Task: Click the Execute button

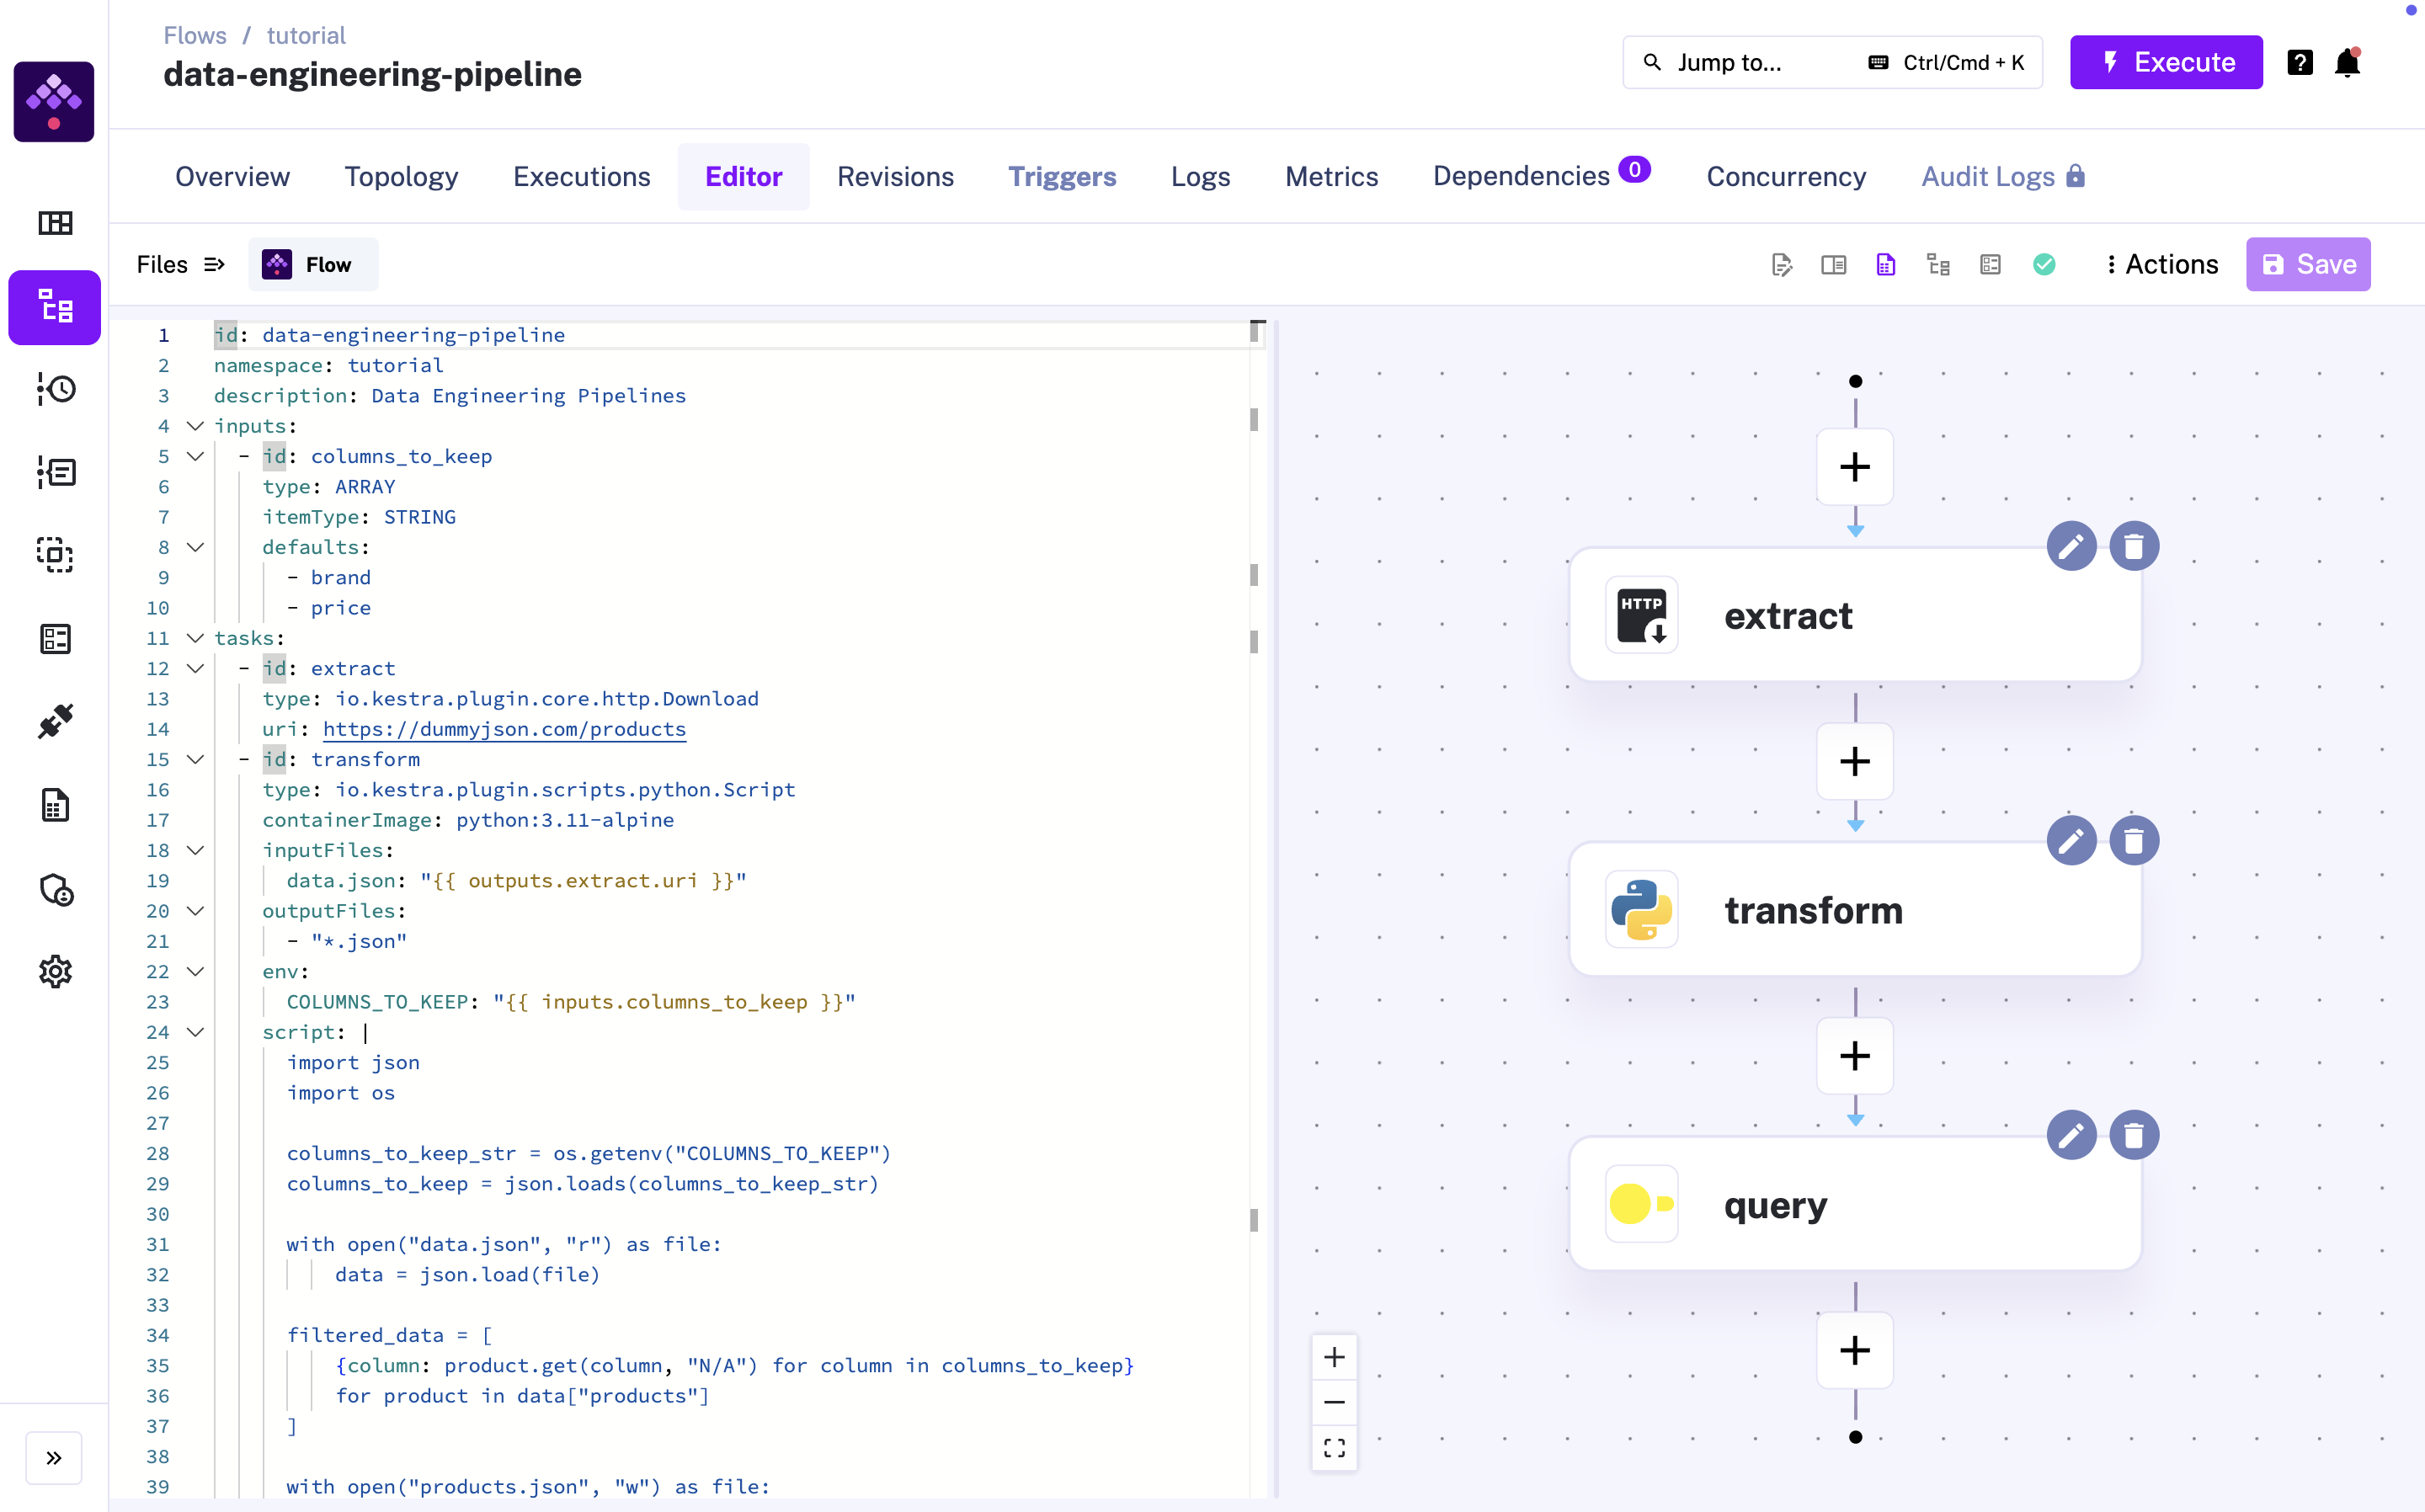Action: coord(2166,62)
